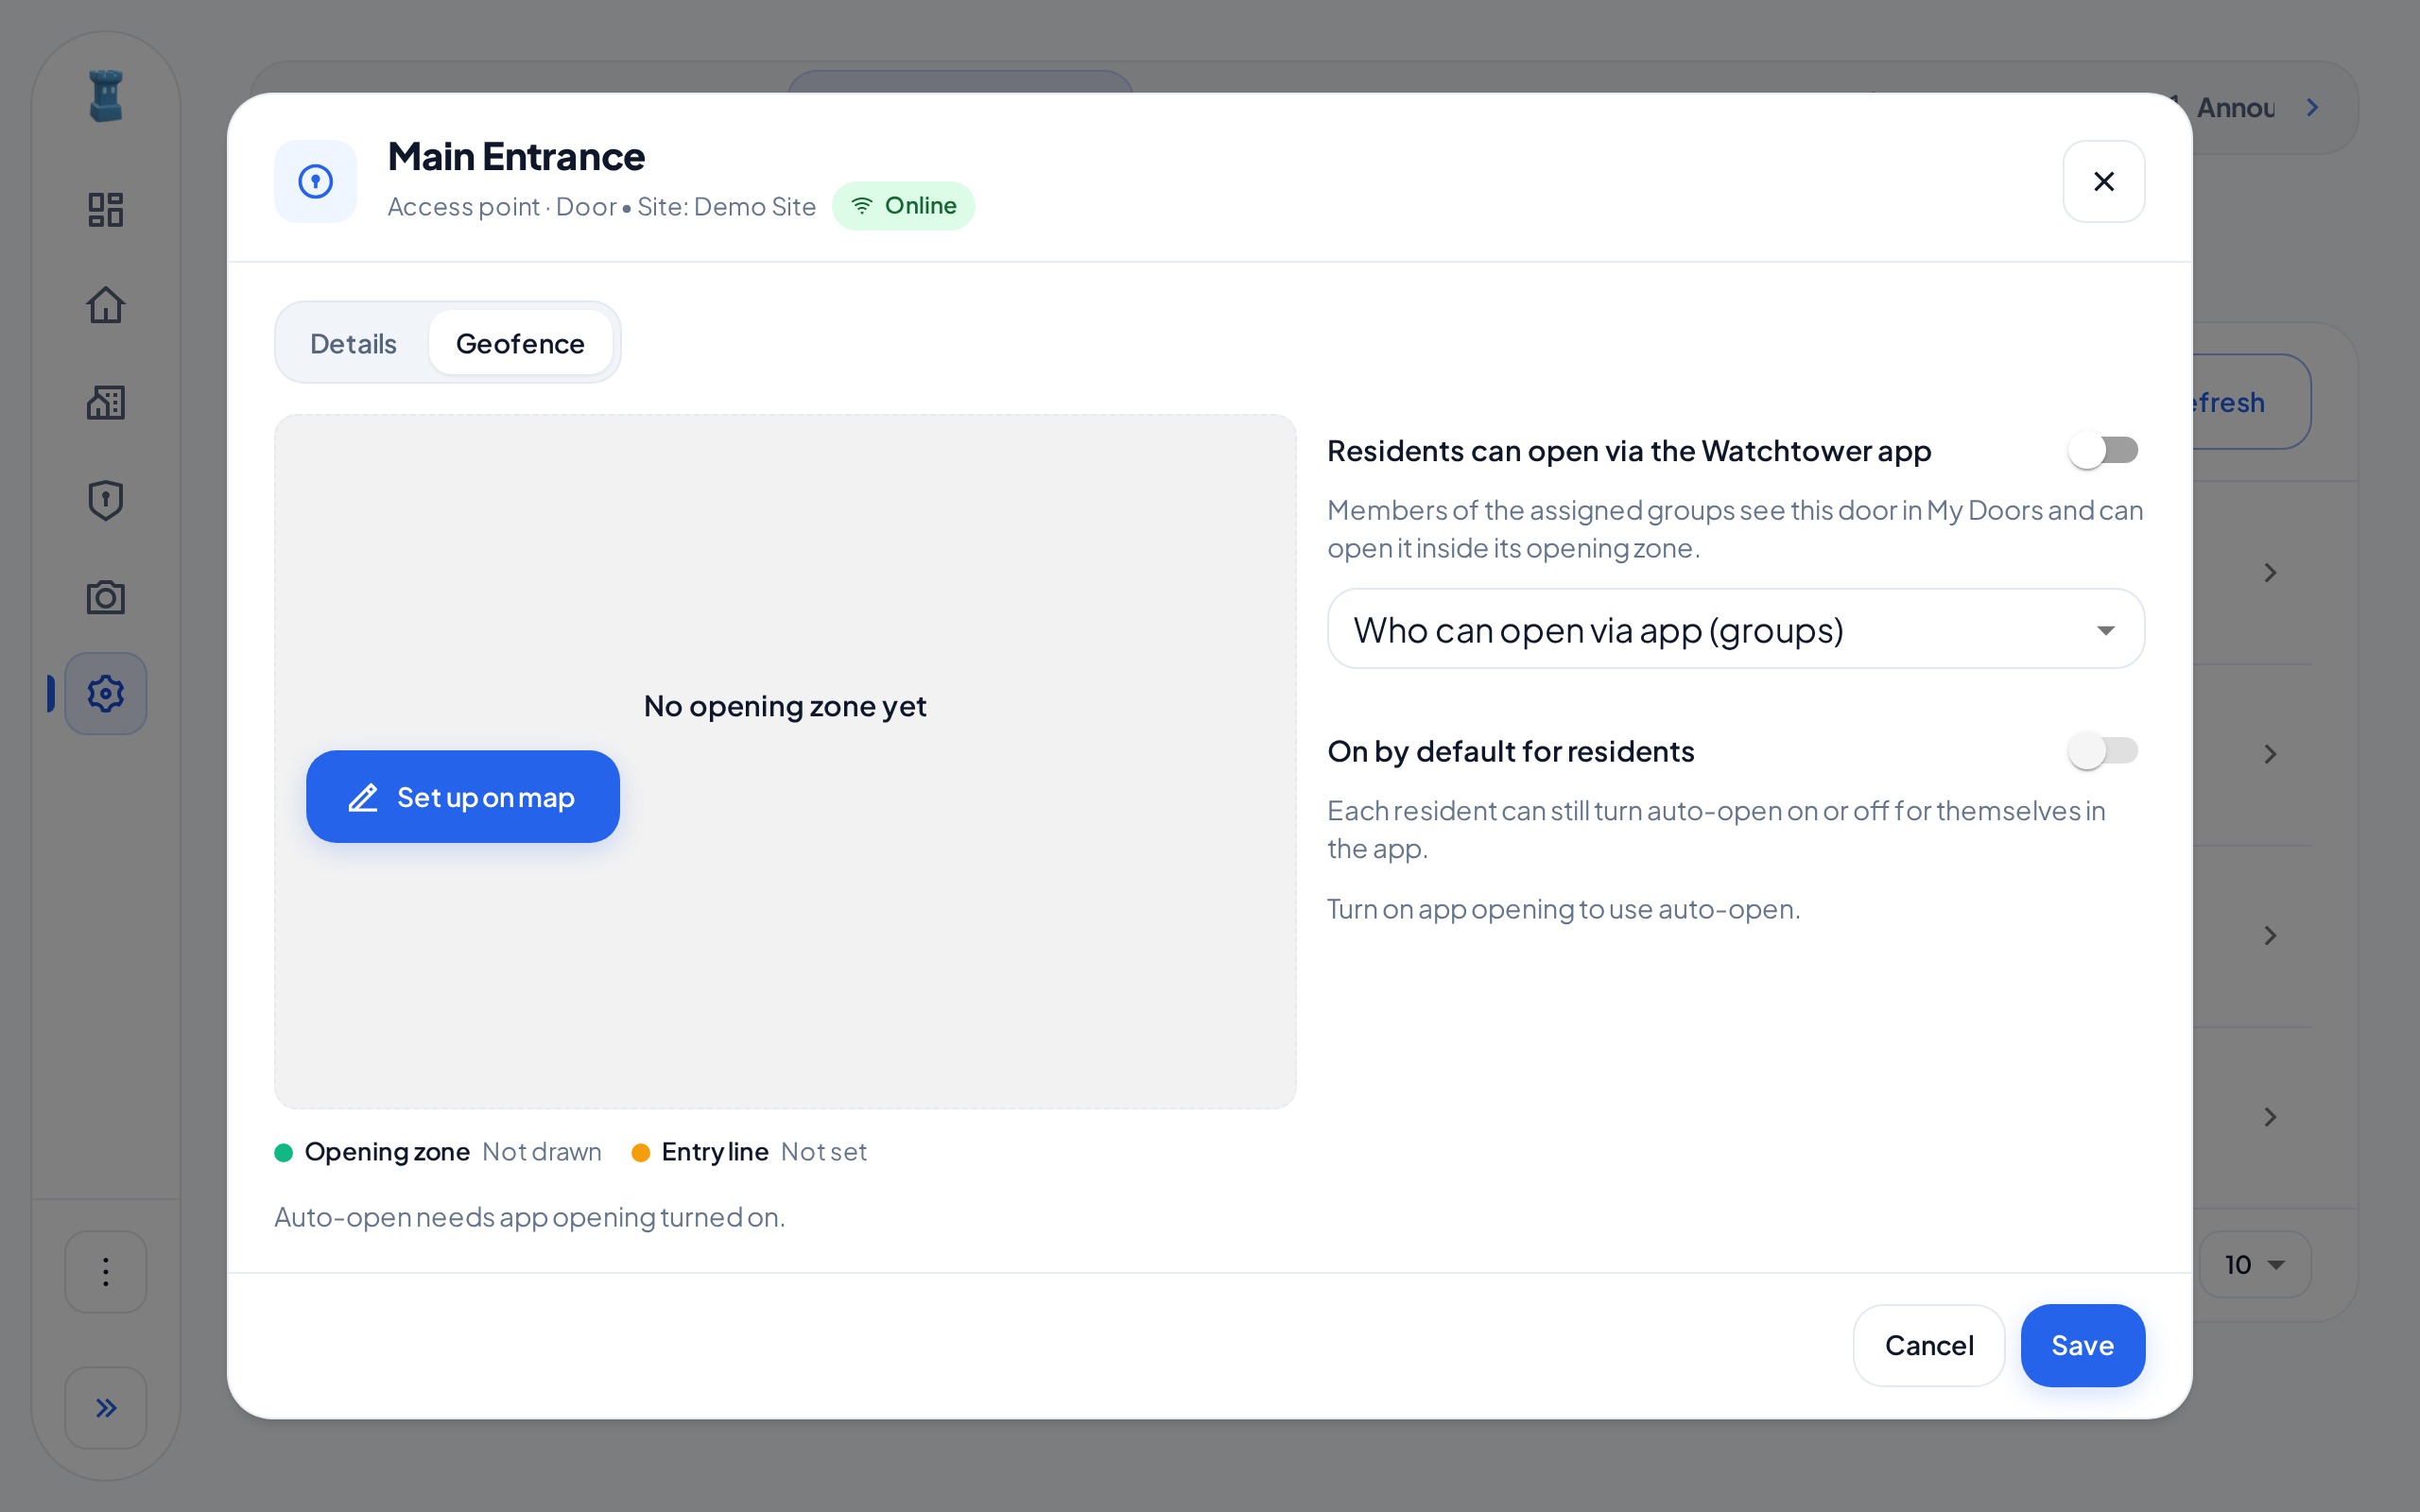2420x1512 pixels.
Task: Open the three-dot more menu in sidebar
Action: pyautogui.click(x=105, y=1271)
